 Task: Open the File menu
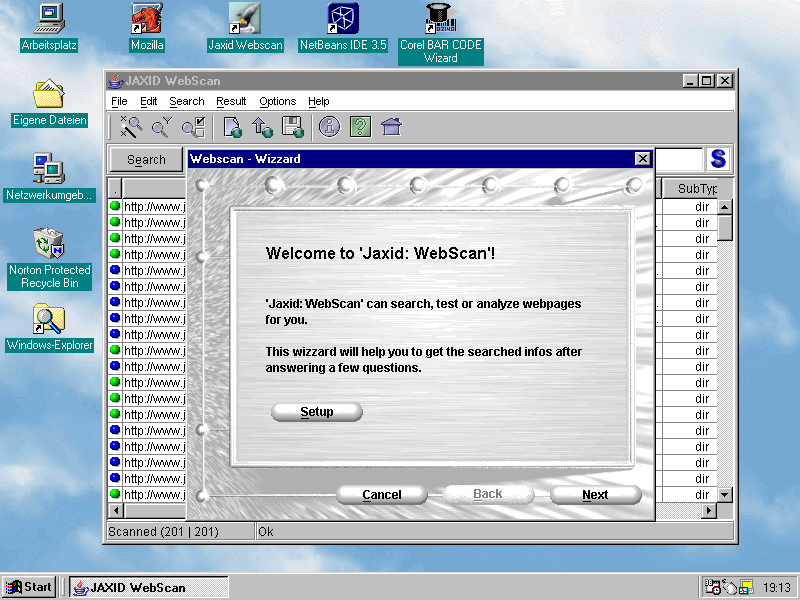pos(119,102)
